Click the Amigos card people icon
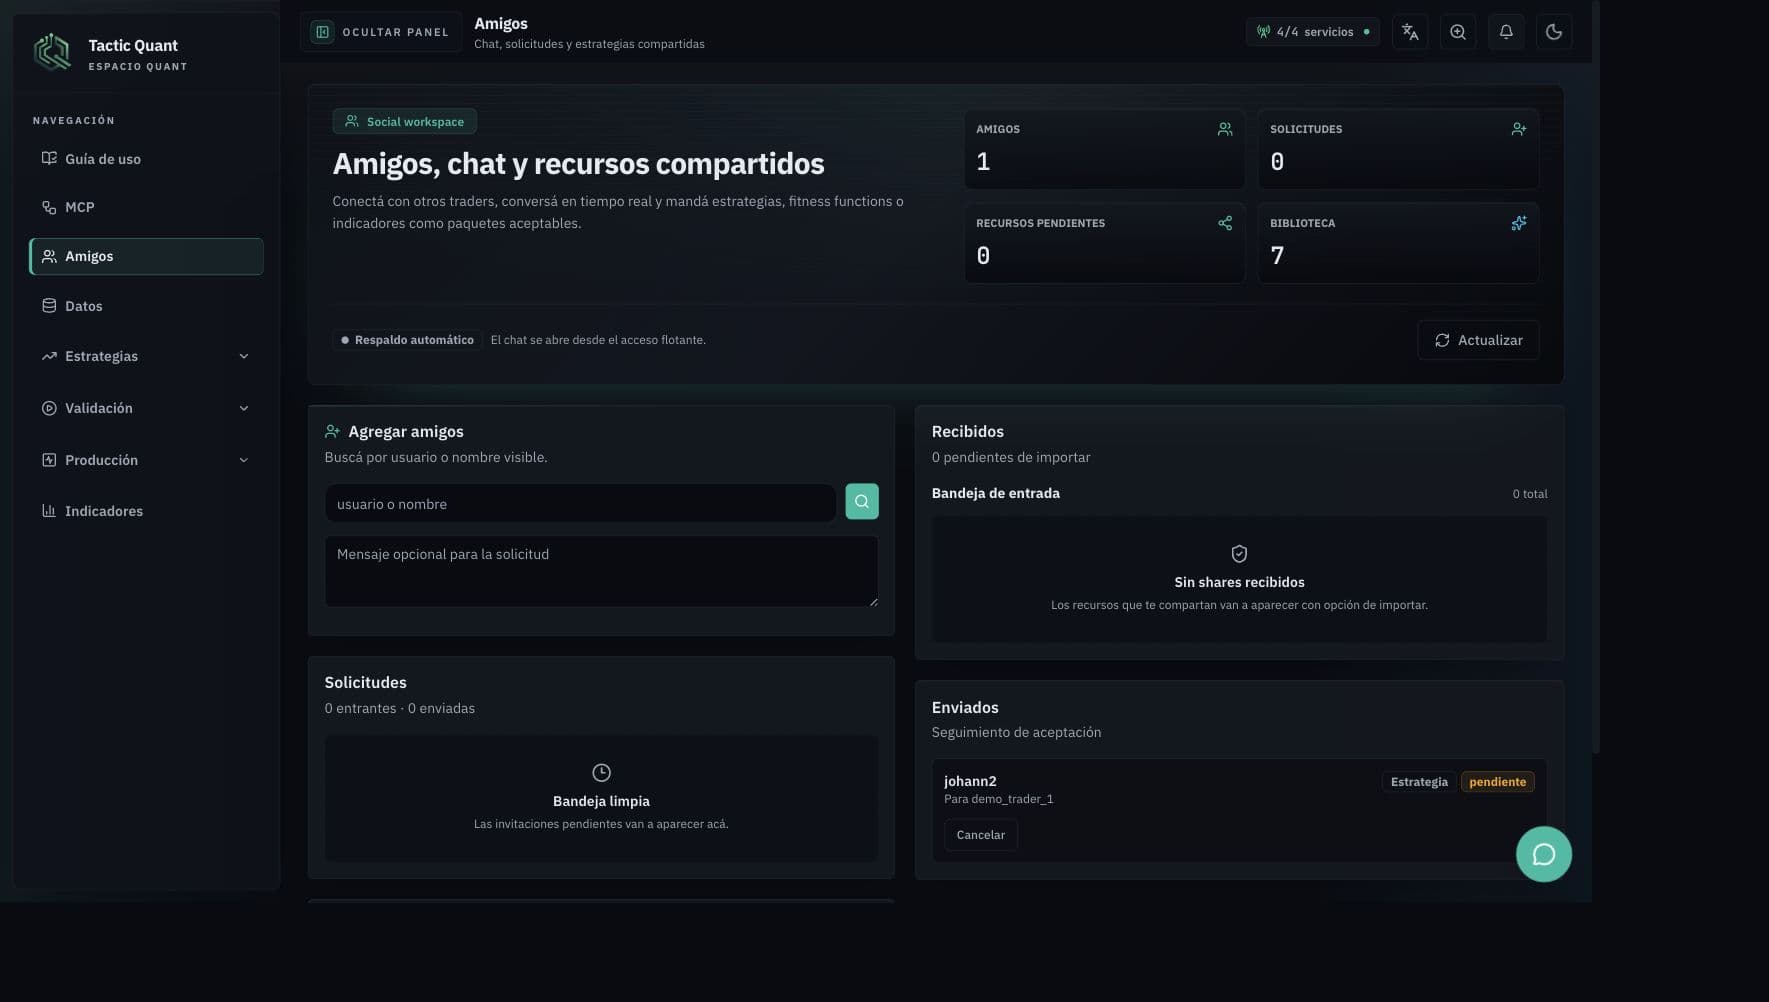 click(1225, 129)
